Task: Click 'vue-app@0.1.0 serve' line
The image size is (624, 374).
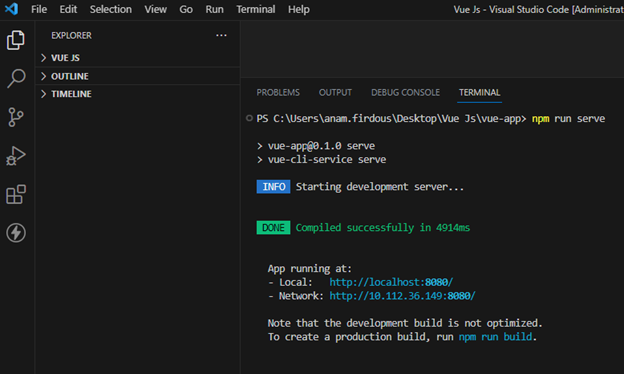Action: [x=321, y=146]
